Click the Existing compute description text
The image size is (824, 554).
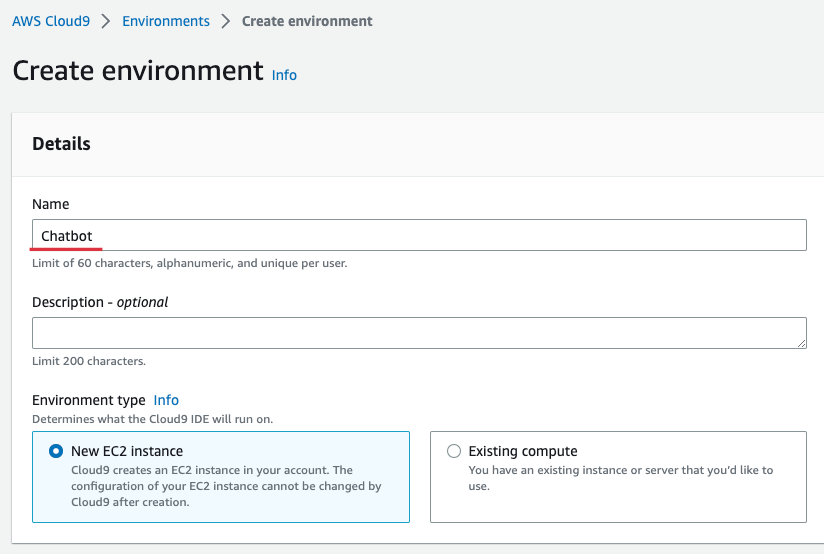click(620, 478)
